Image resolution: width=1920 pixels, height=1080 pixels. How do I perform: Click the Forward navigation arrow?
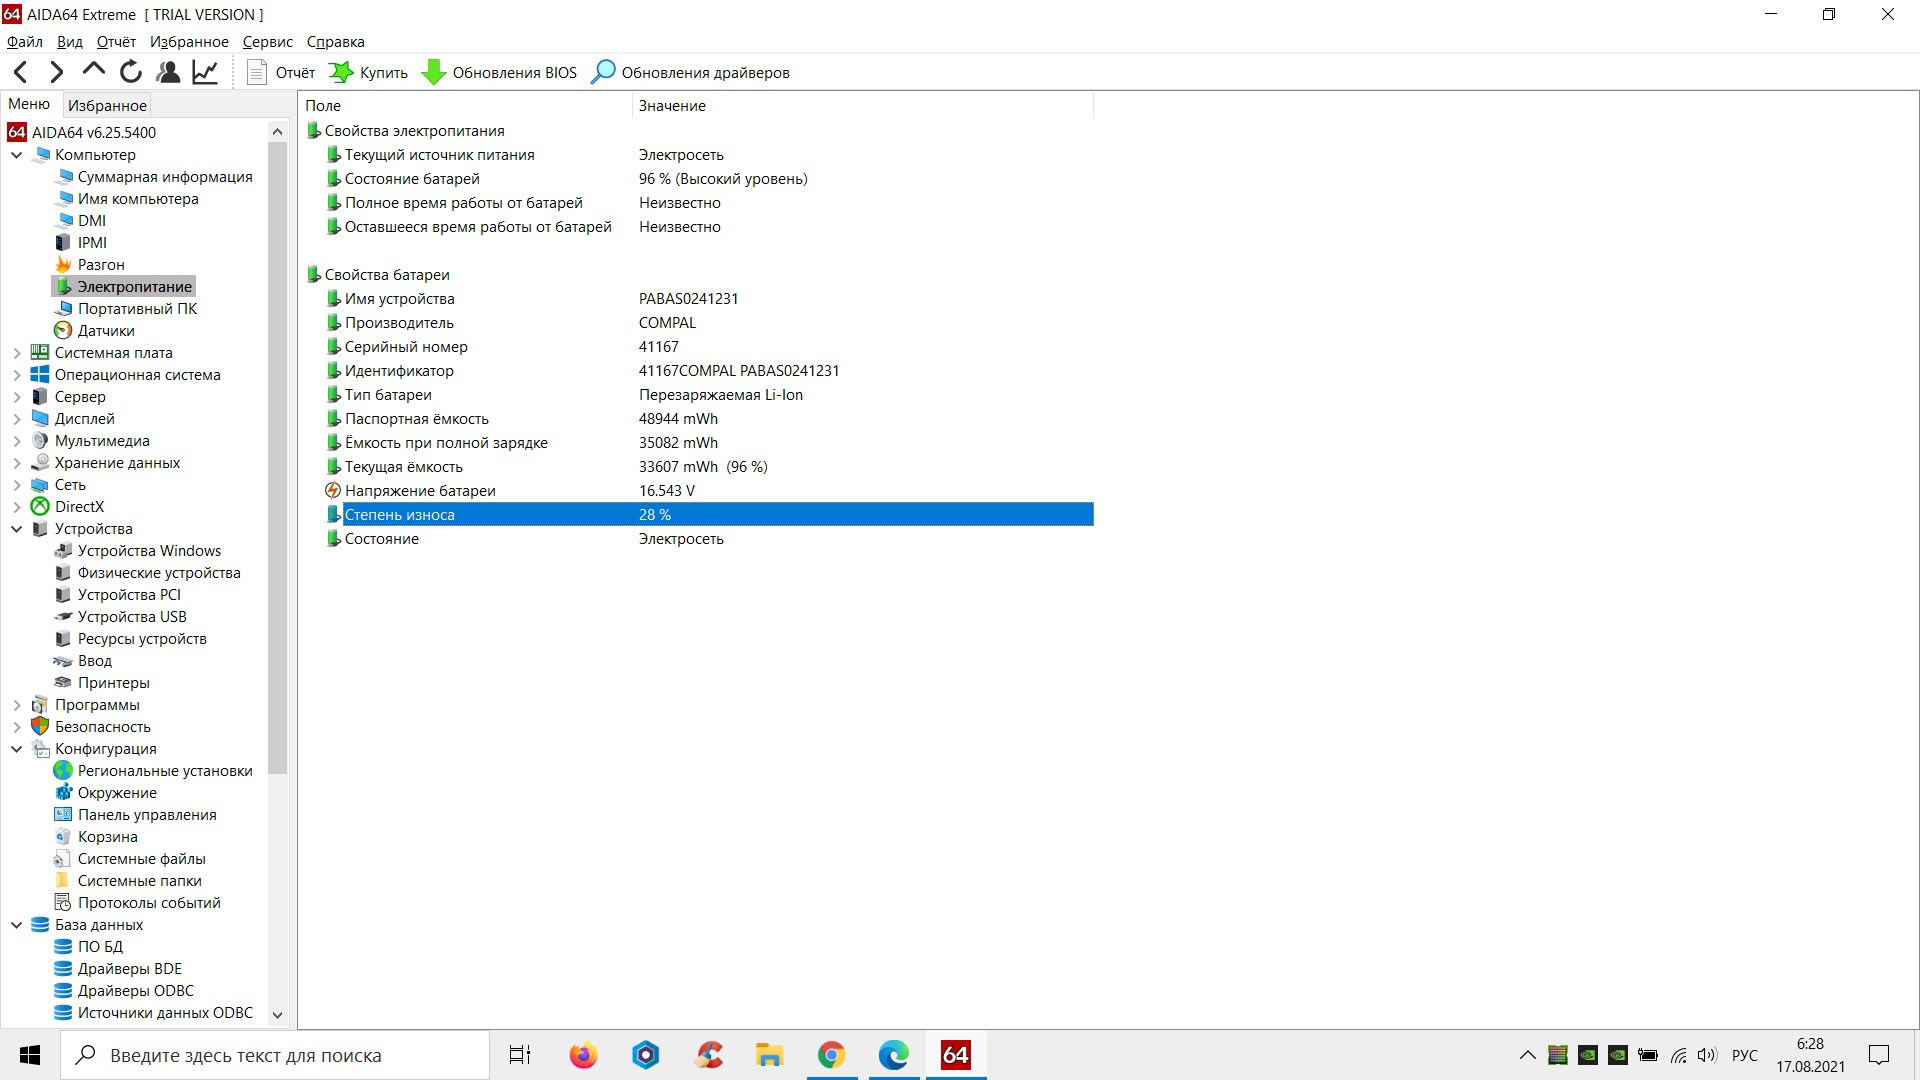coord(57,72)
